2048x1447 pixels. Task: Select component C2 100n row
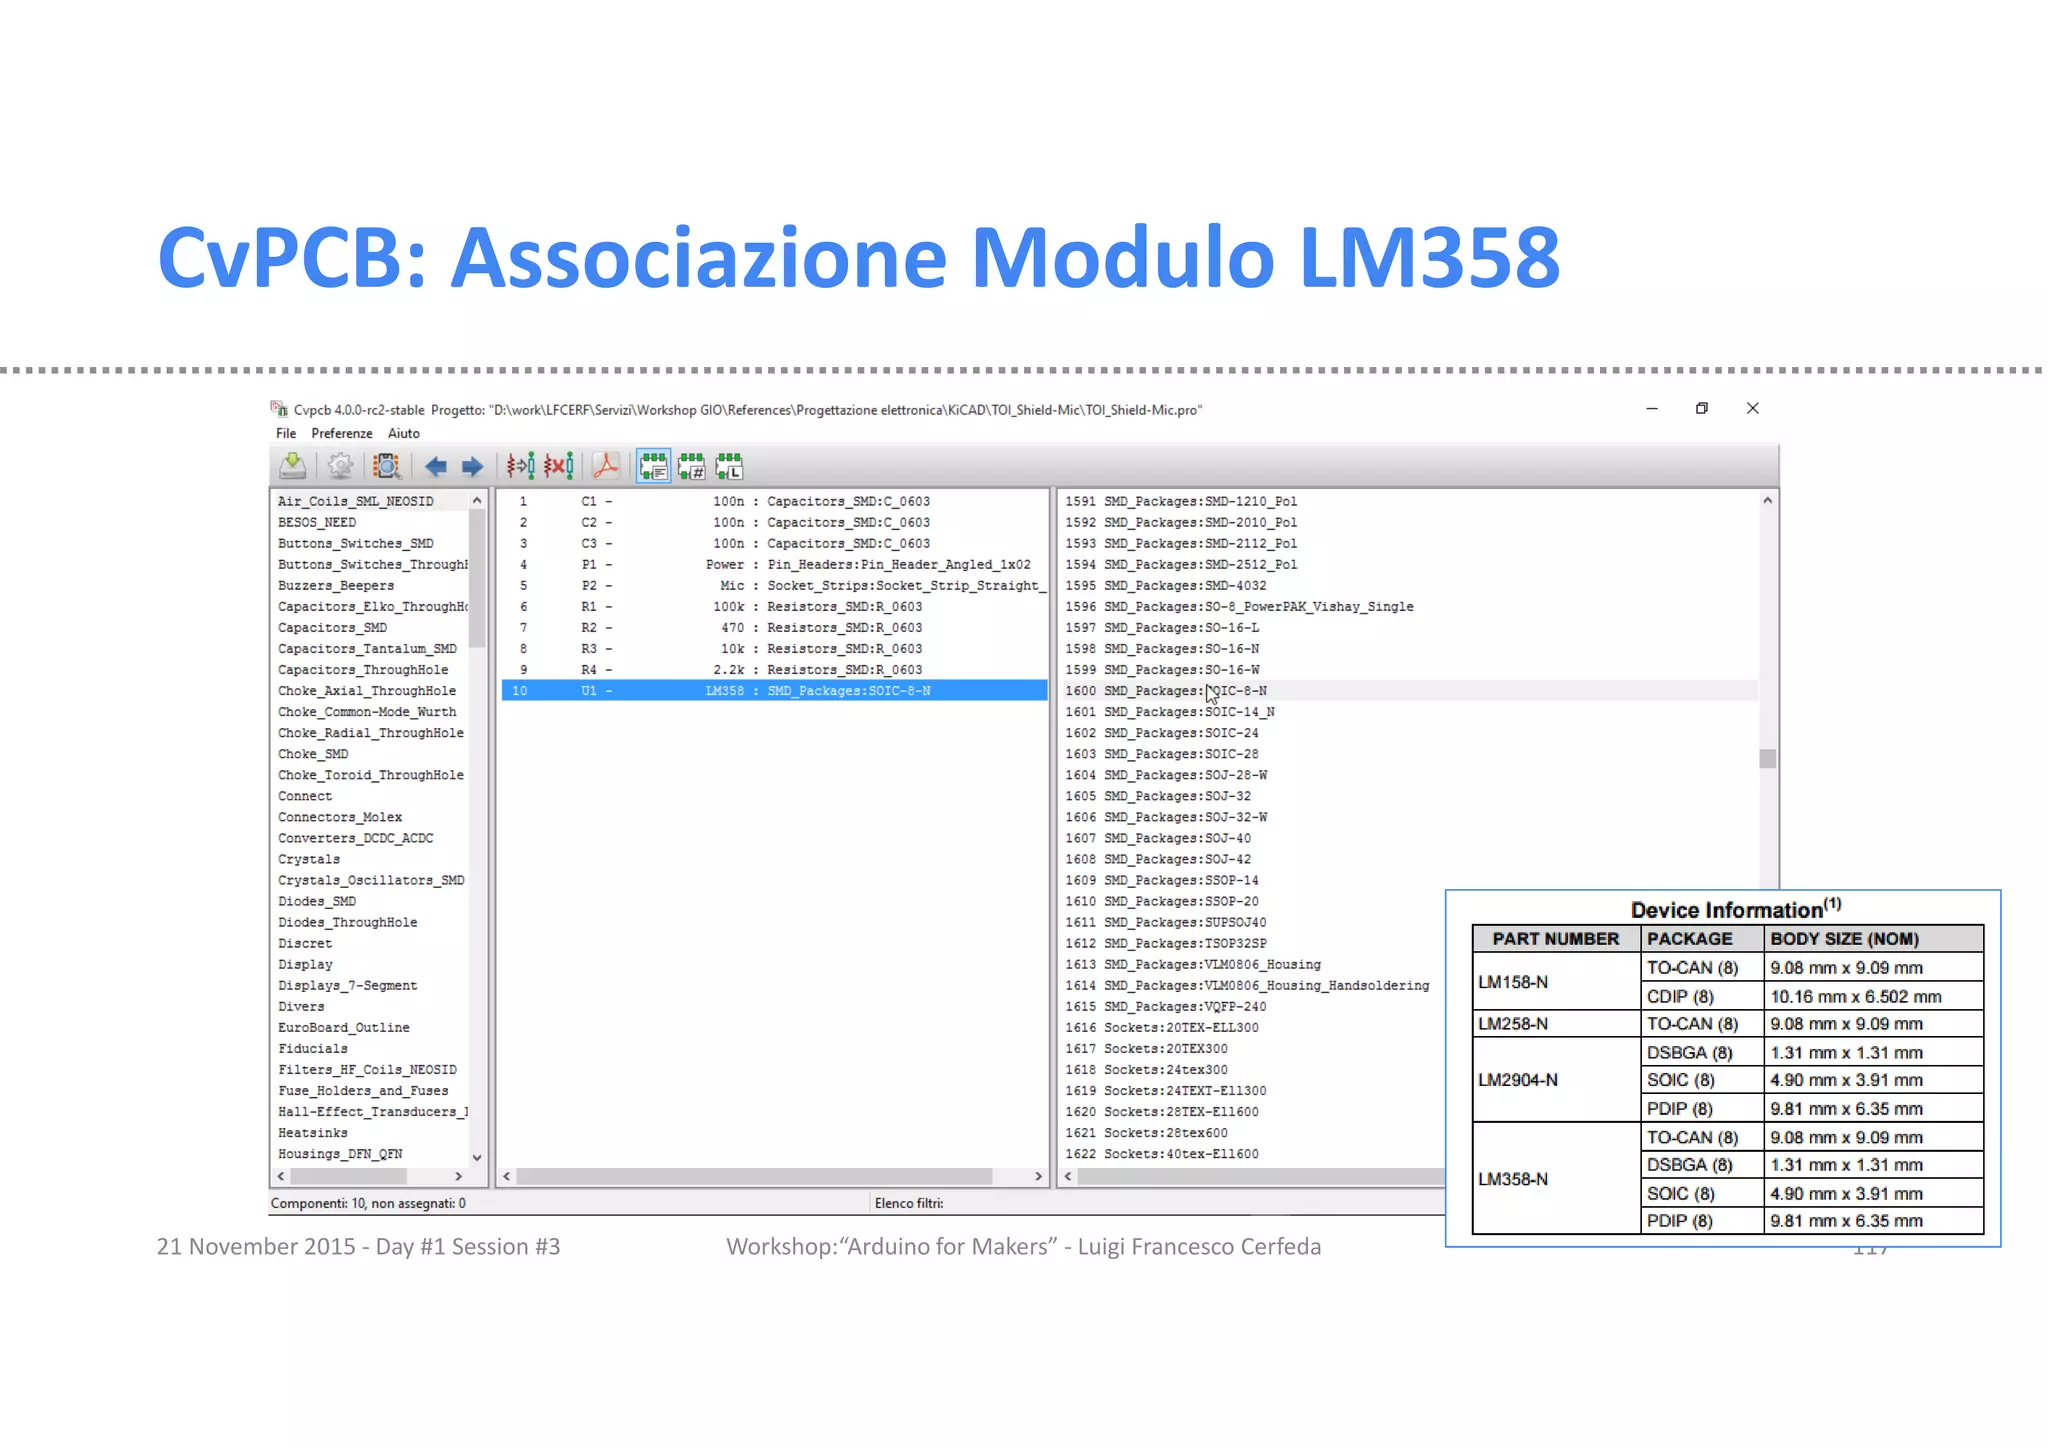click(774, 522)
